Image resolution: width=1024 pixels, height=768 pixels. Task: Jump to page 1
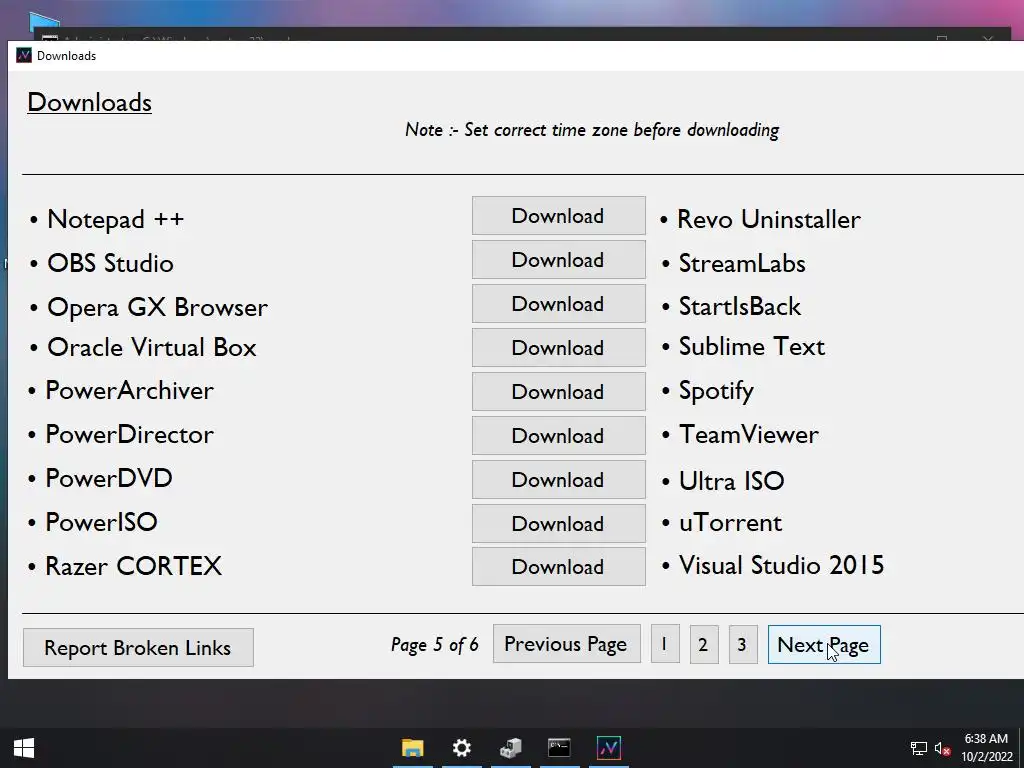click(x=665, y=644)
